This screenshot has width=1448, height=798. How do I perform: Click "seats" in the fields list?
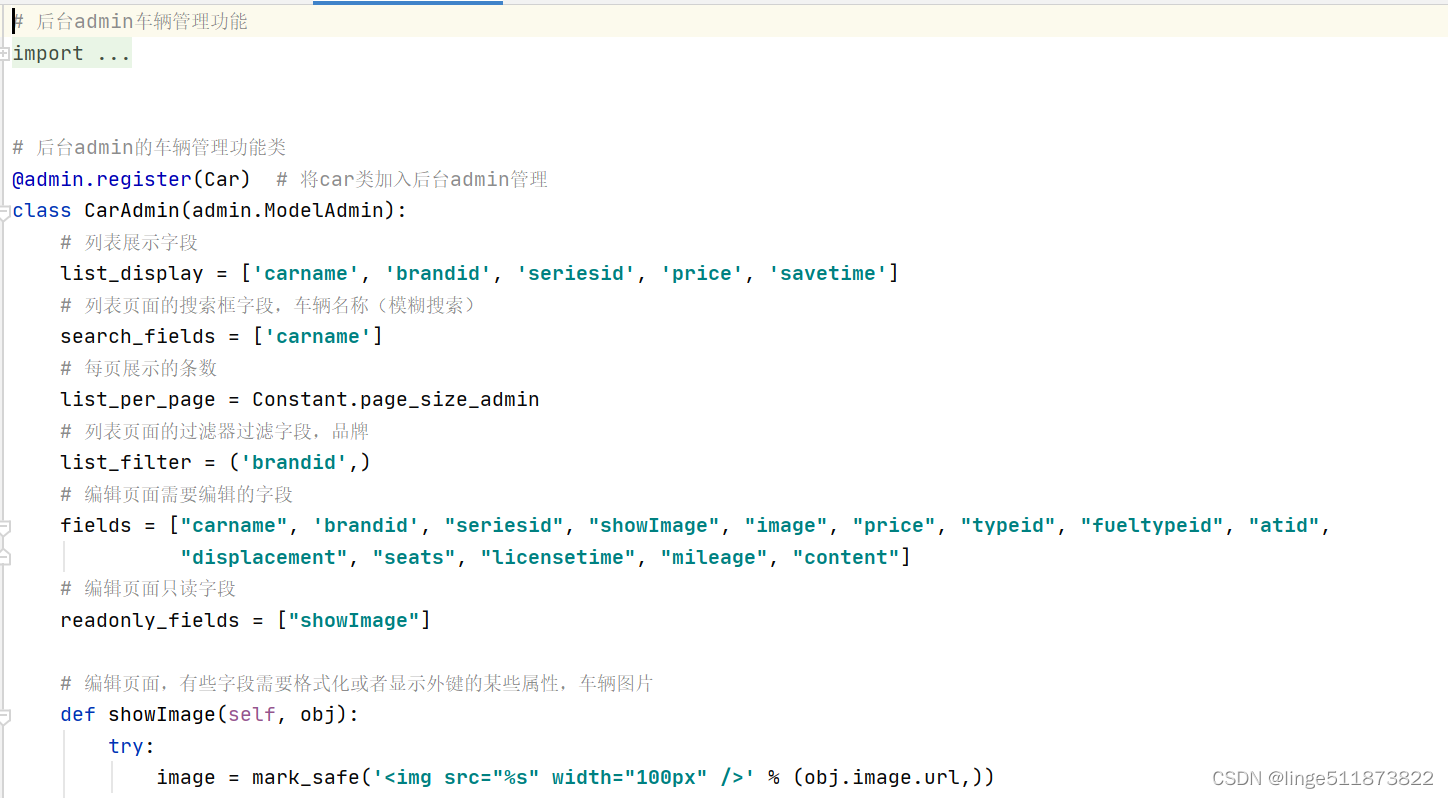414,558
